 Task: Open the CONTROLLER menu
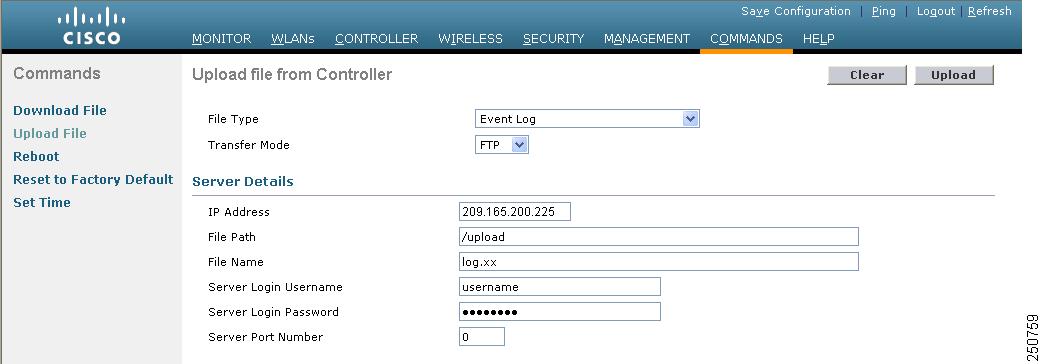(376, 39)
